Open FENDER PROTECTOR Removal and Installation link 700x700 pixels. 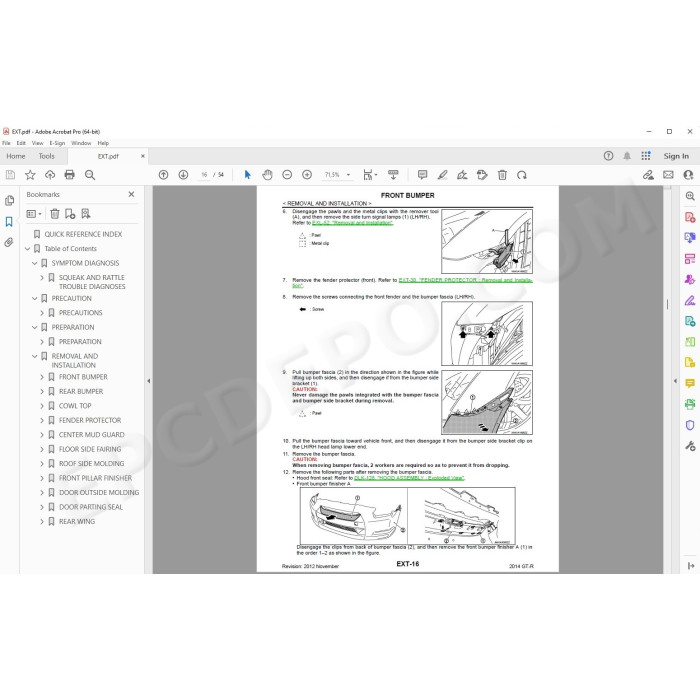(465, 280)
